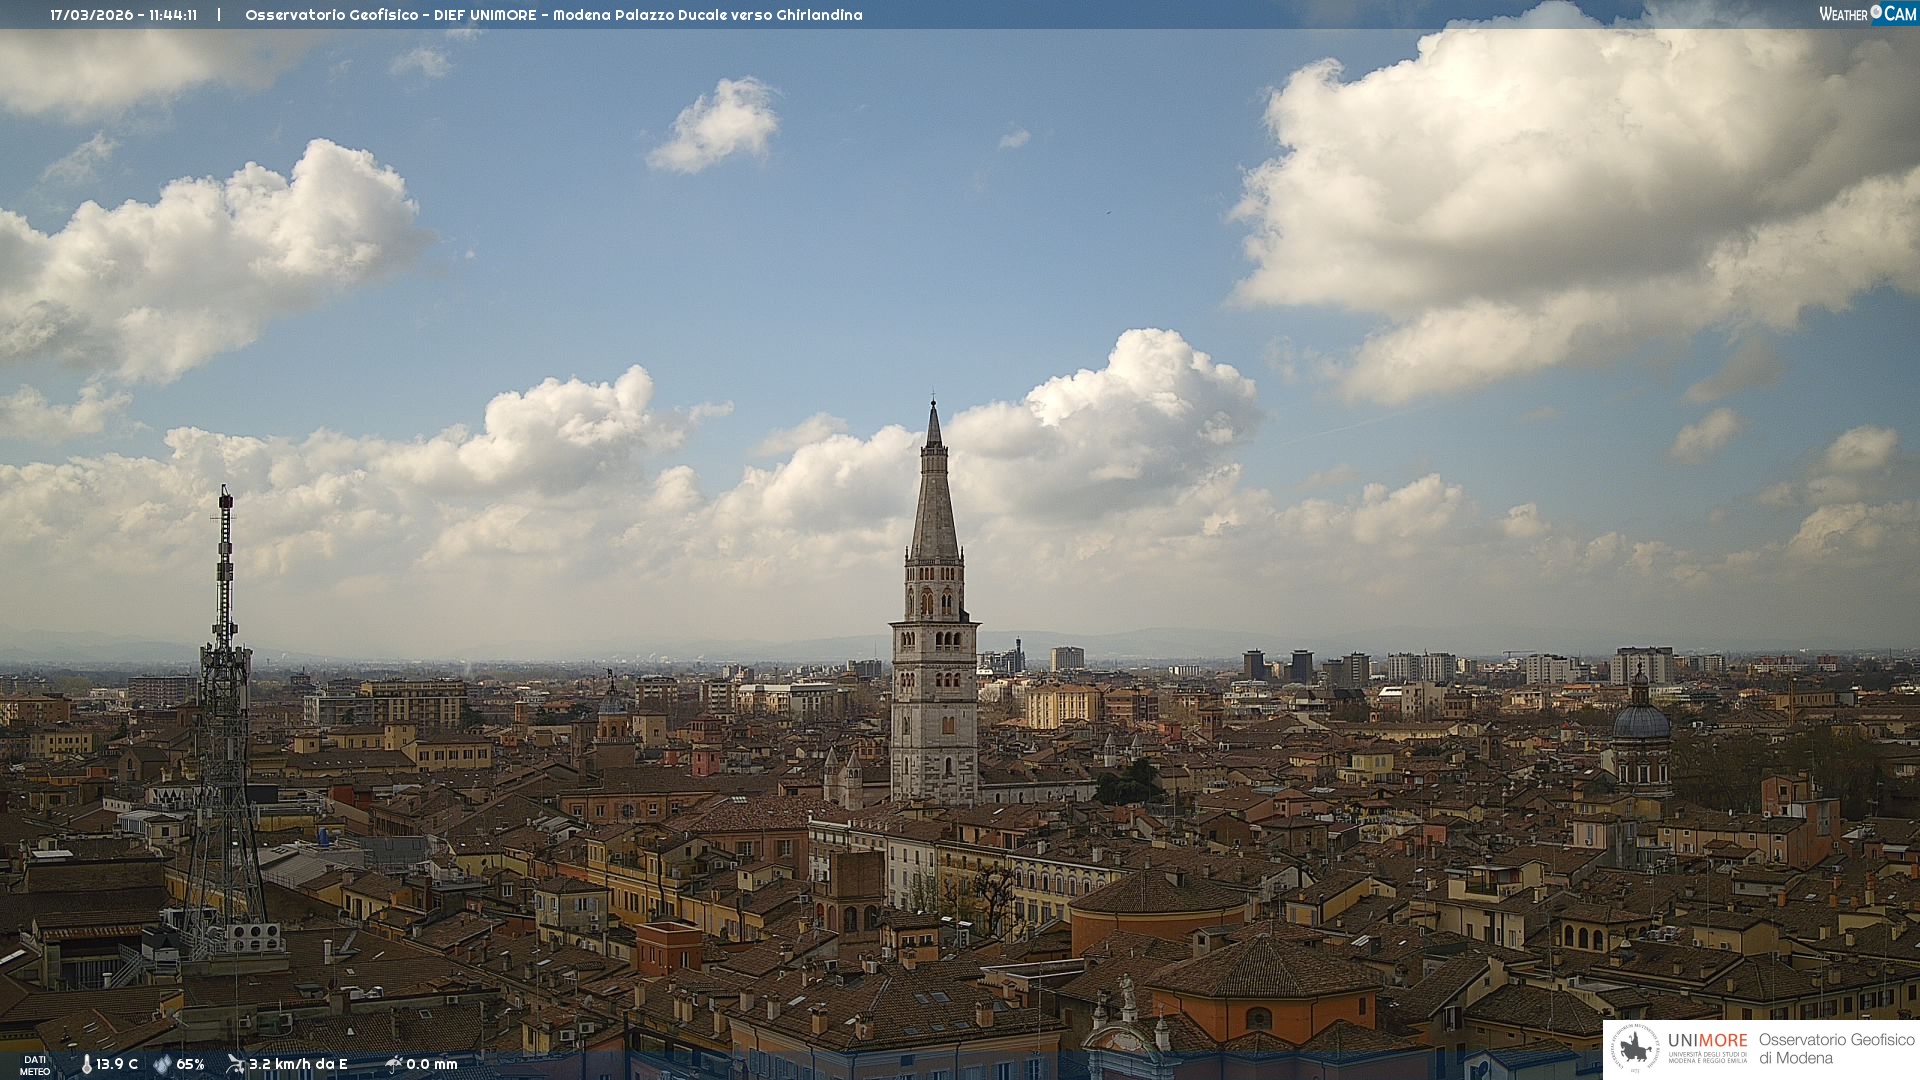Screen dimensions: 1920x1080
Task: Click the rain umbrella icon
Action: 394,1064
